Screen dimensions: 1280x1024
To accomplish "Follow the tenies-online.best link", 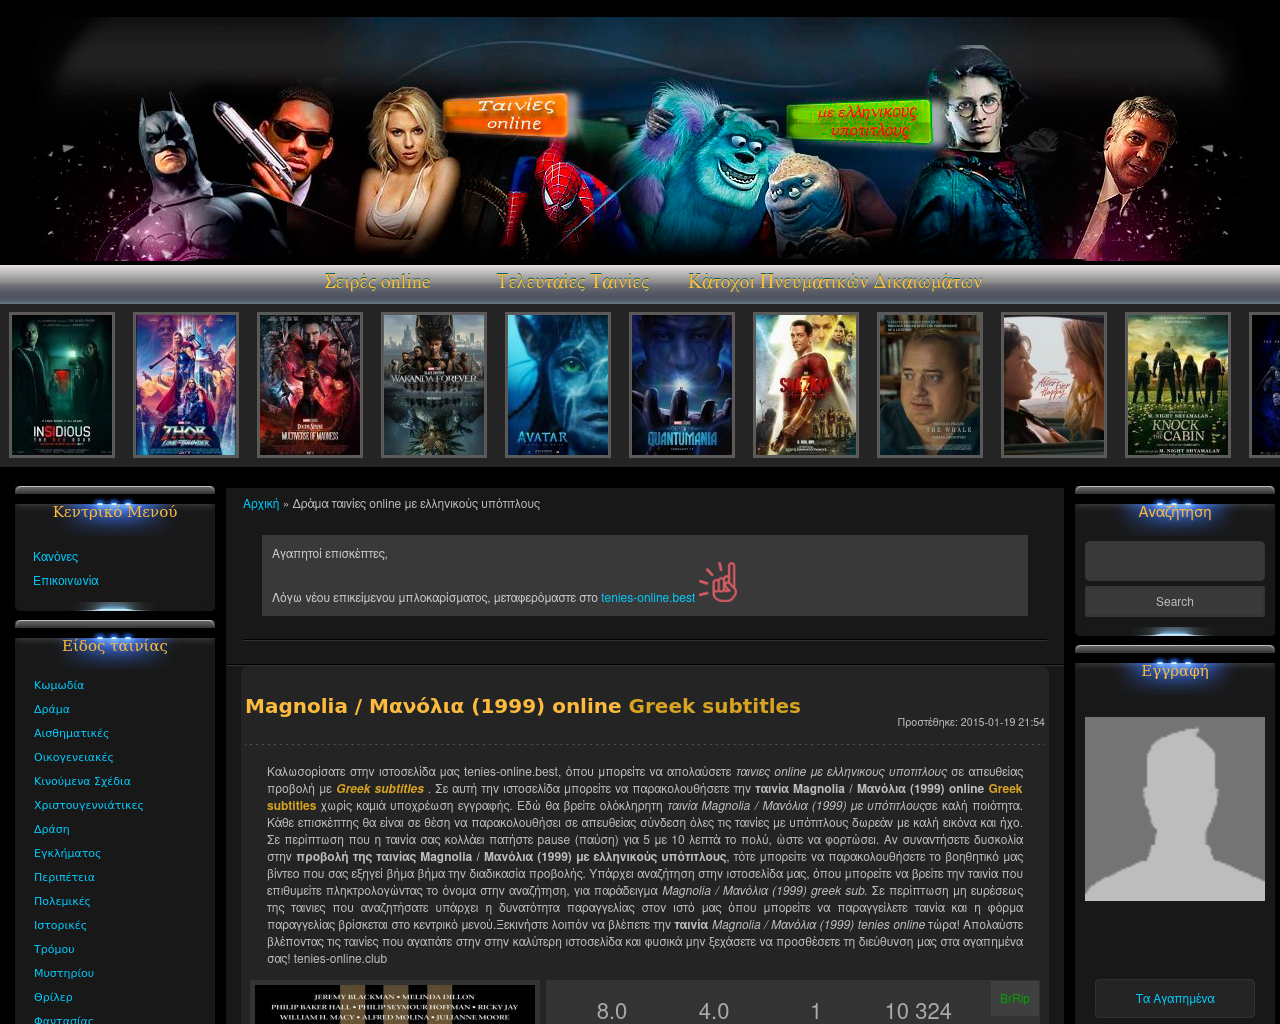I will [x=648, y=598].
